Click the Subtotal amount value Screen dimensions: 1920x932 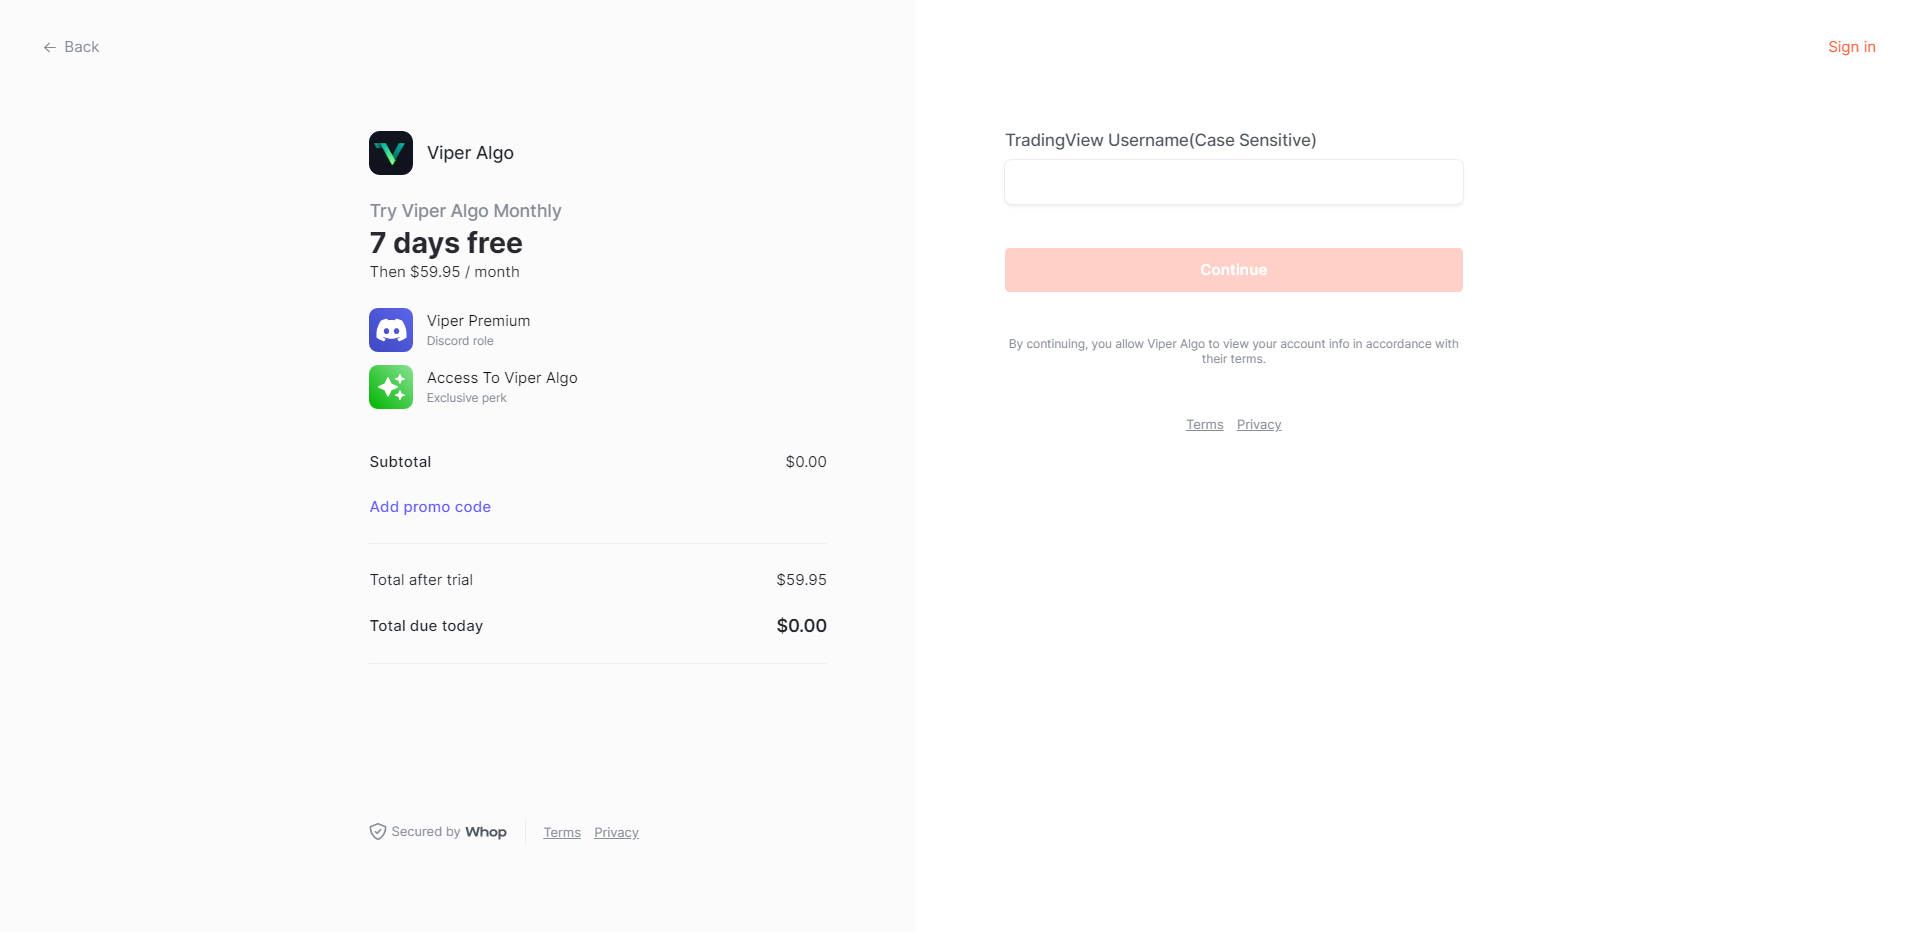(x=805, y=462)
